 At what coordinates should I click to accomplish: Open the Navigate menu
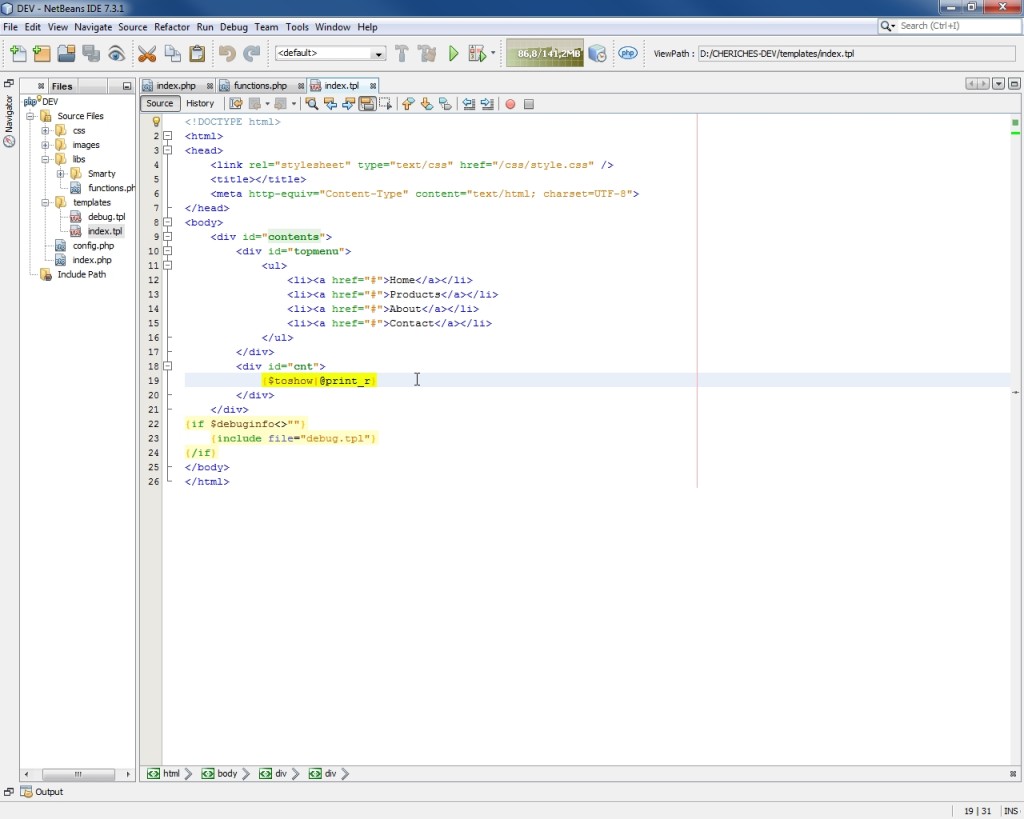pyautogui.click(x=93, y=27)
